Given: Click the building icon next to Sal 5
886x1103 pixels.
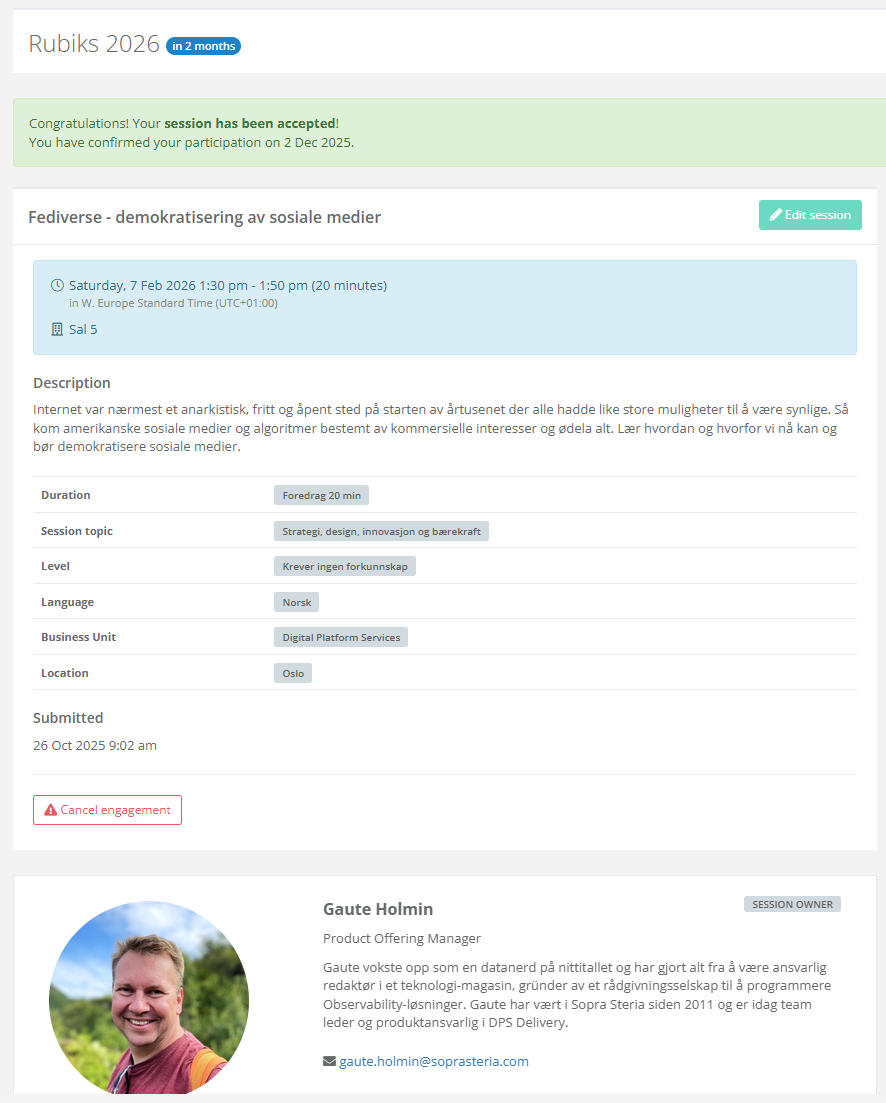Looking at the screenshot, I should (x=57, y=329).
